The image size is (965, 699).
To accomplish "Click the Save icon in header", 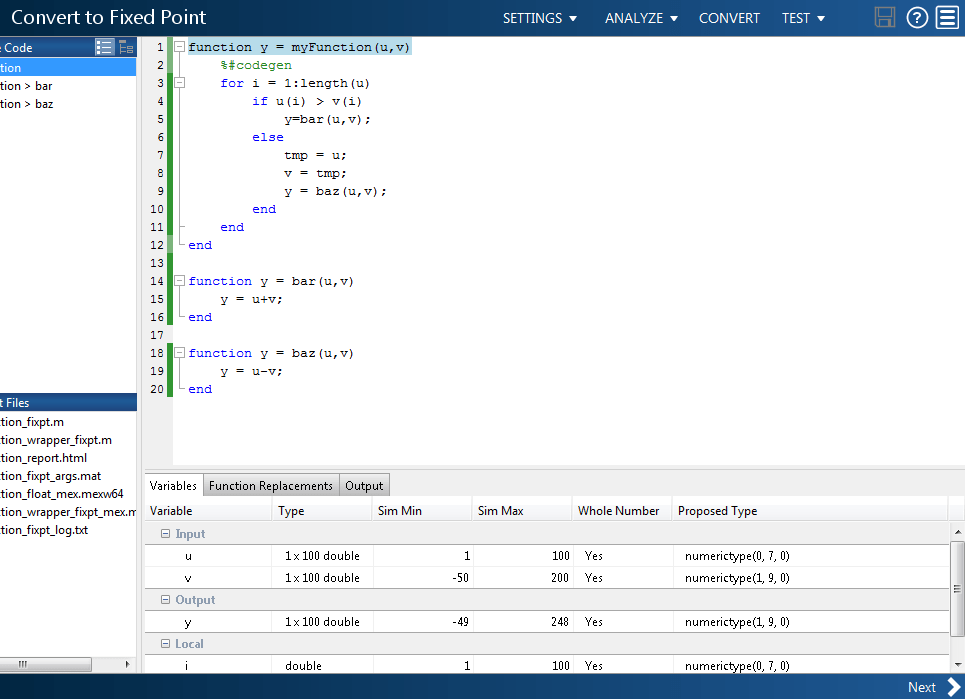I will (884, 18).
